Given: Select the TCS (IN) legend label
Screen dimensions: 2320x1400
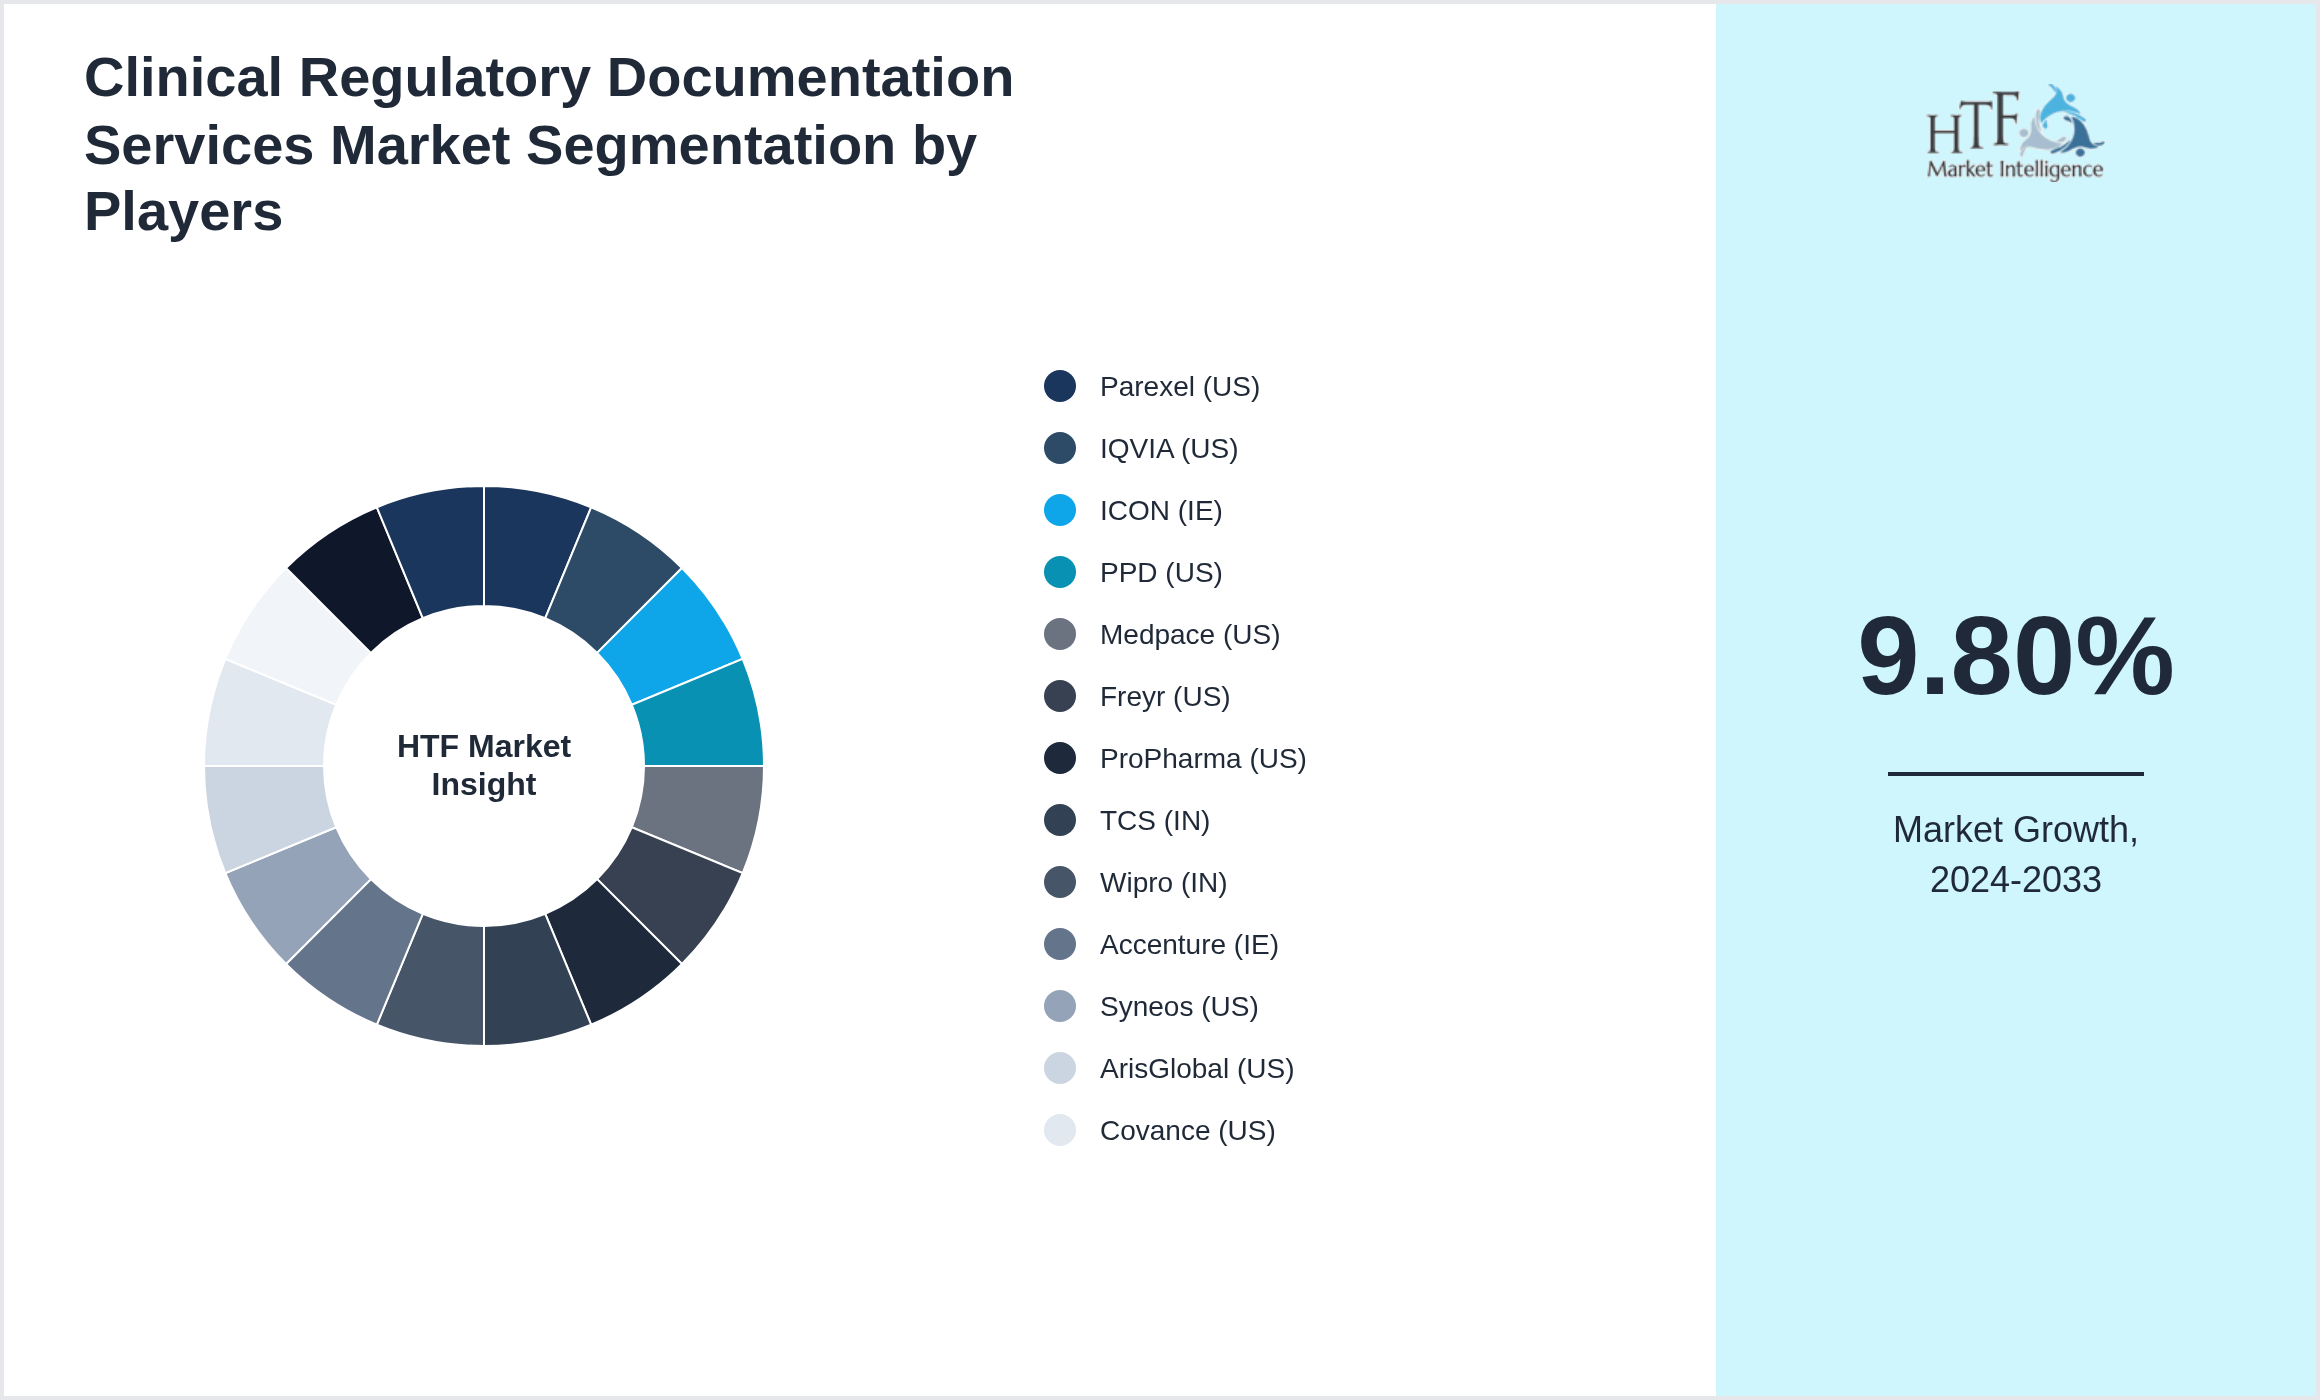Looking at the screenshot, I should click(x=1155, y=821).
